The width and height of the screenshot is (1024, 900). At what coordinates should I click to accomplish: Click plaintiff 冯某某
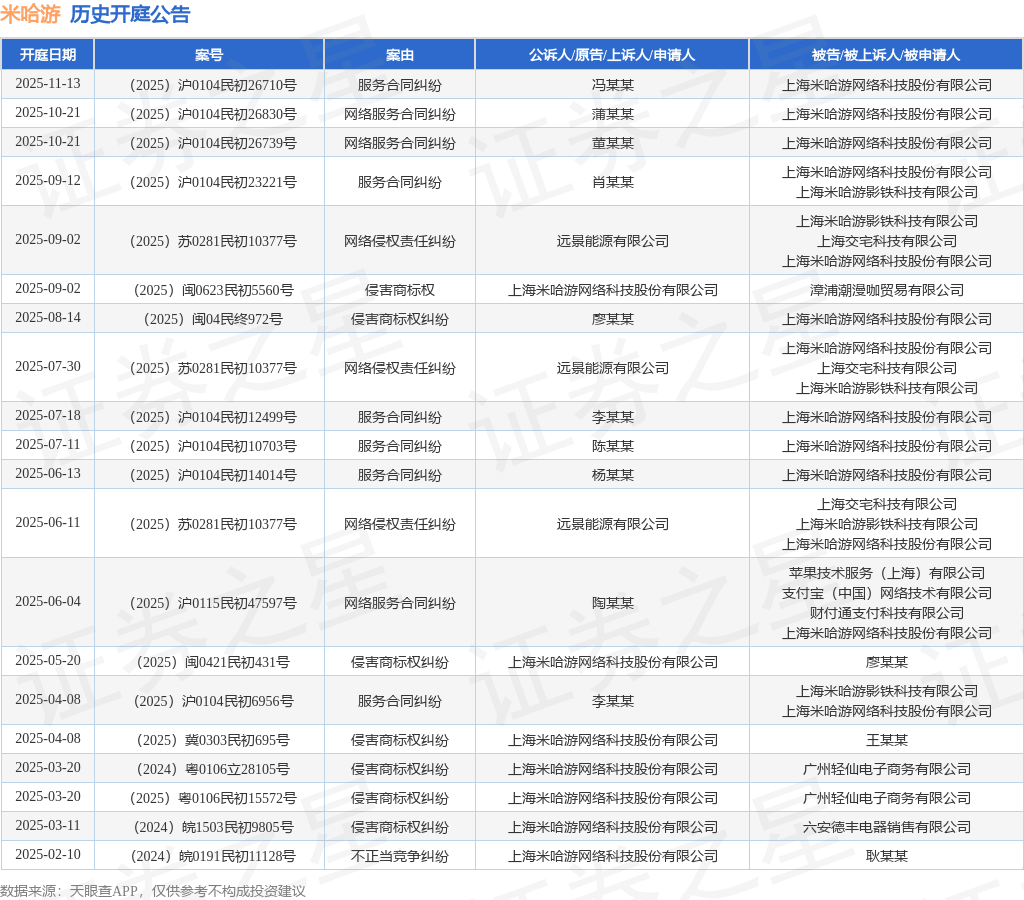(x=613, y=85)
